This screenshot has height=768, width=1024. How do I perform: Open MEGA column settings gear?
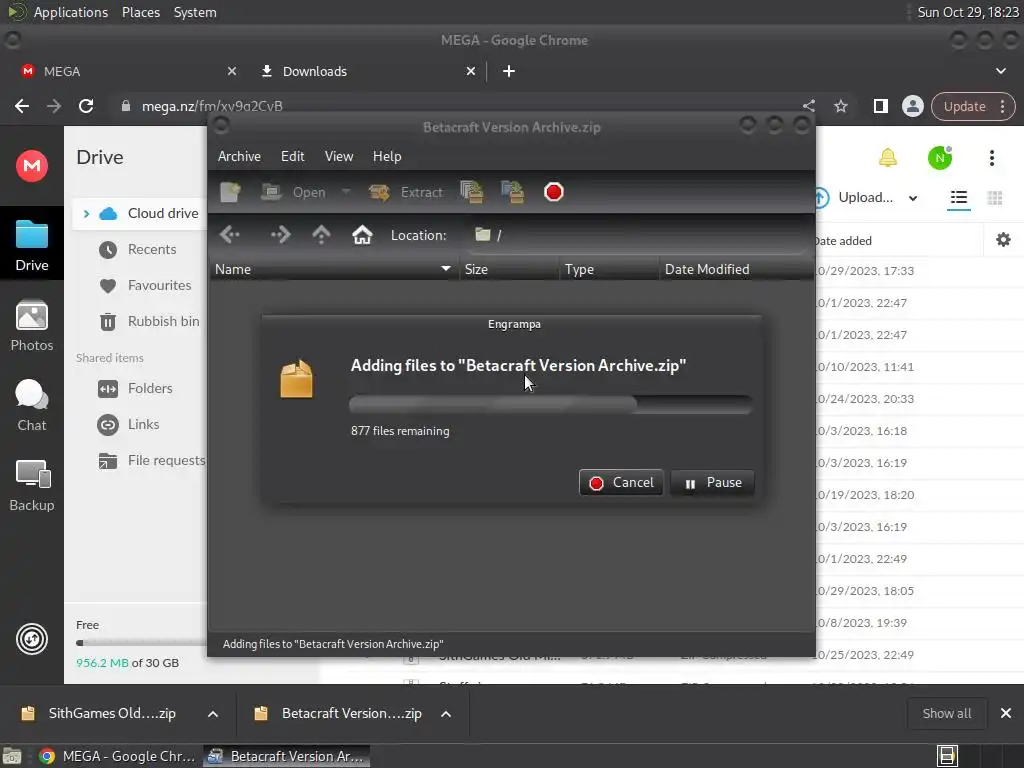click(x=1003, y=240)
